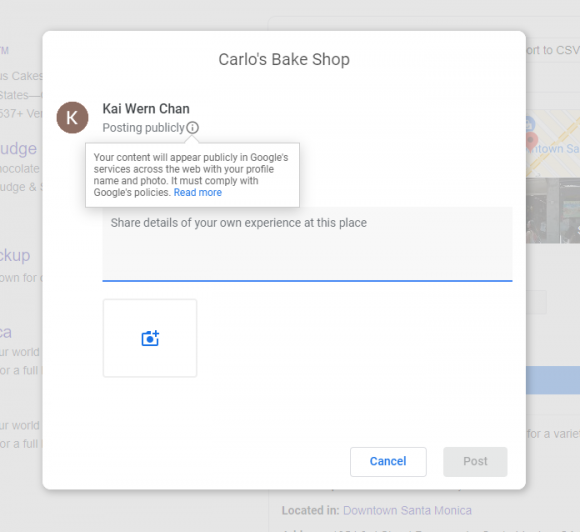Image resolution: width=580 pixels, height=532 pixels.
Task: Click the K profile avatar
Action: click(72, 118)
